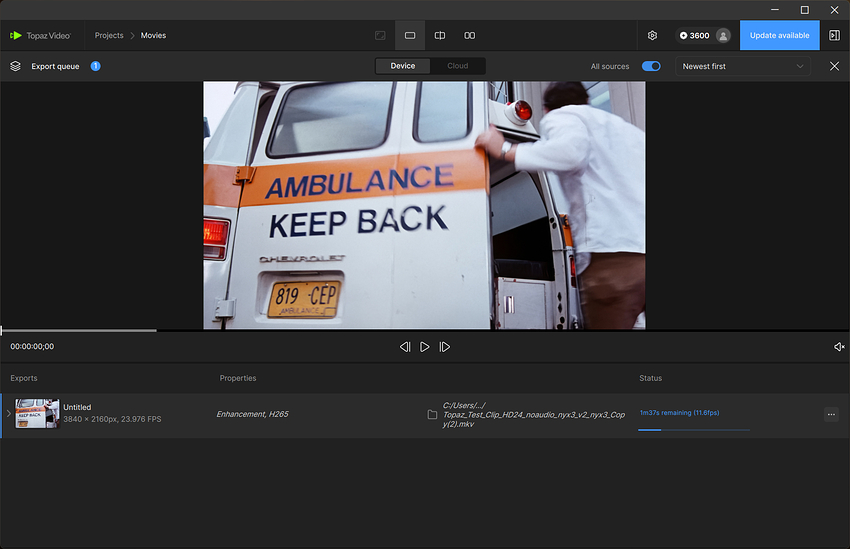Mute the preview audio
The width and height of the screenshot is (850, 549).
(839, 347)
